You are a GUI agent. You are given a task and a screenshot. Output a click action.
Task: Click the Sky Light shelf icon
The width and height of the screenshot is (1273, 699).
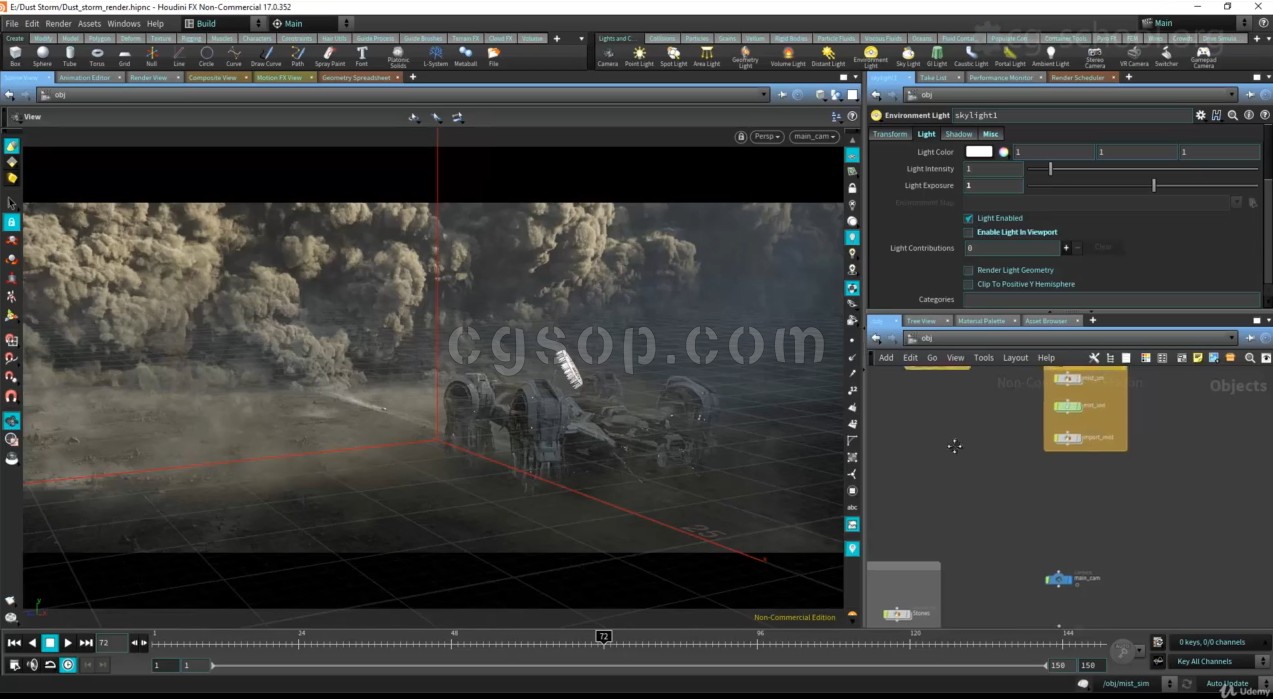tap(908, 56)
